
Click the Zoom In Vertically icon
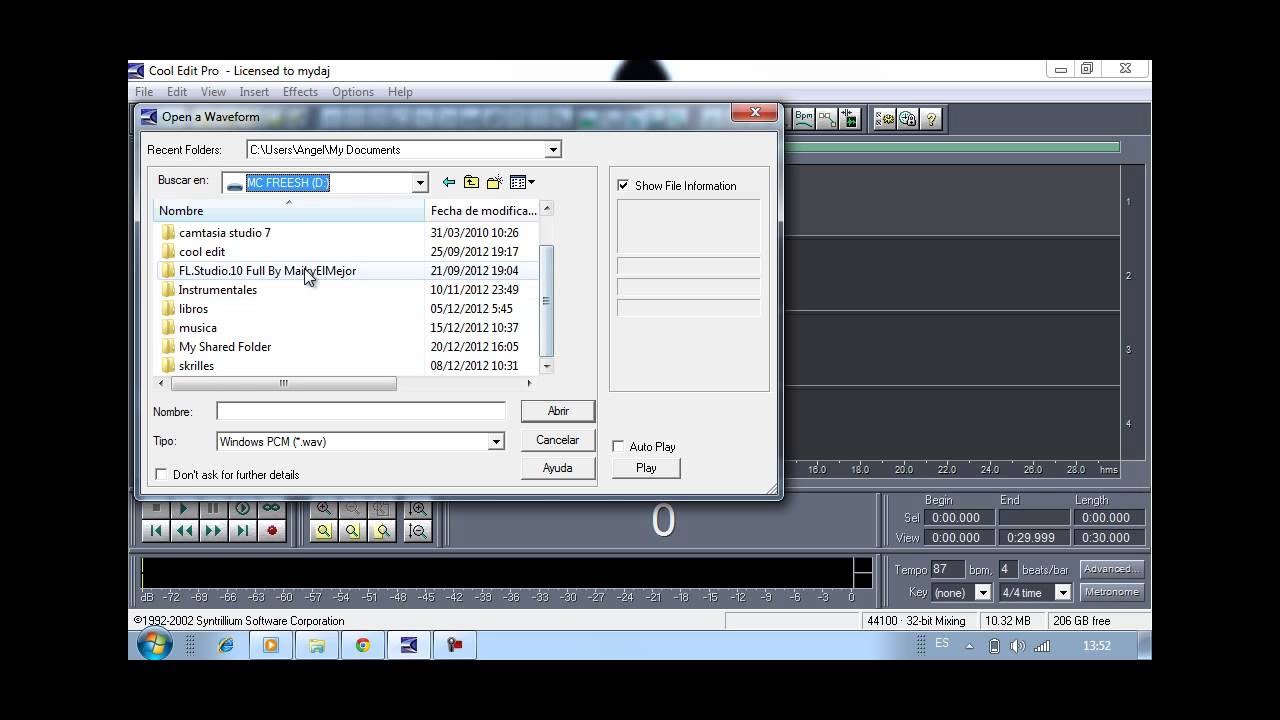click(418, 509)
